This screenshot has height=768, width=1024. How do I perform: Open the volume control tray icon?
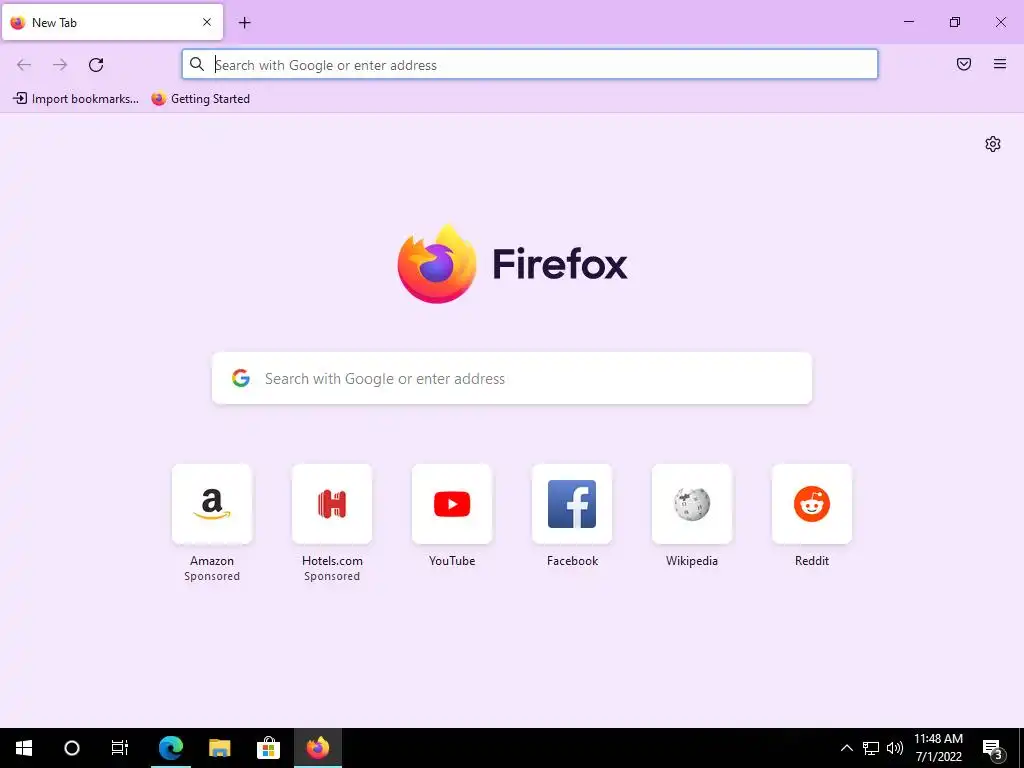click(x=895, y=748)
